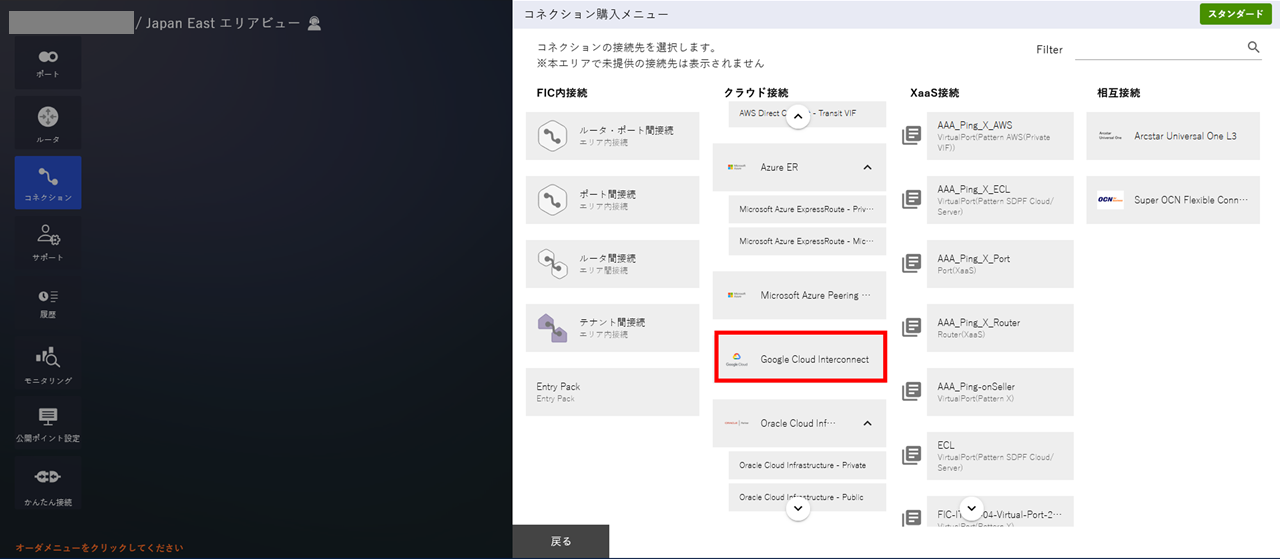Select Oracle Cloud Infrastructure - Private
The image size is (1280, 559).
pyautogui.click(x=807, y=465)
